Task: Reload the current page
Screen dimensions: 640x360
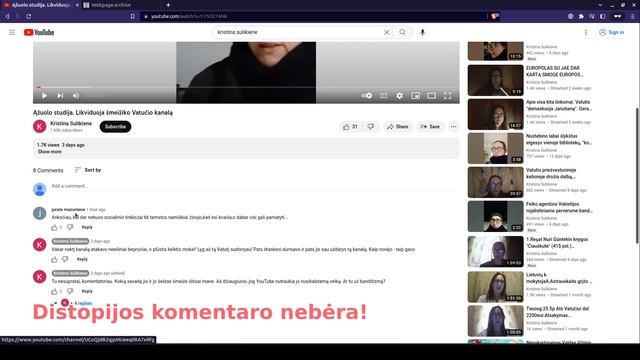Action: click(29, 16)
